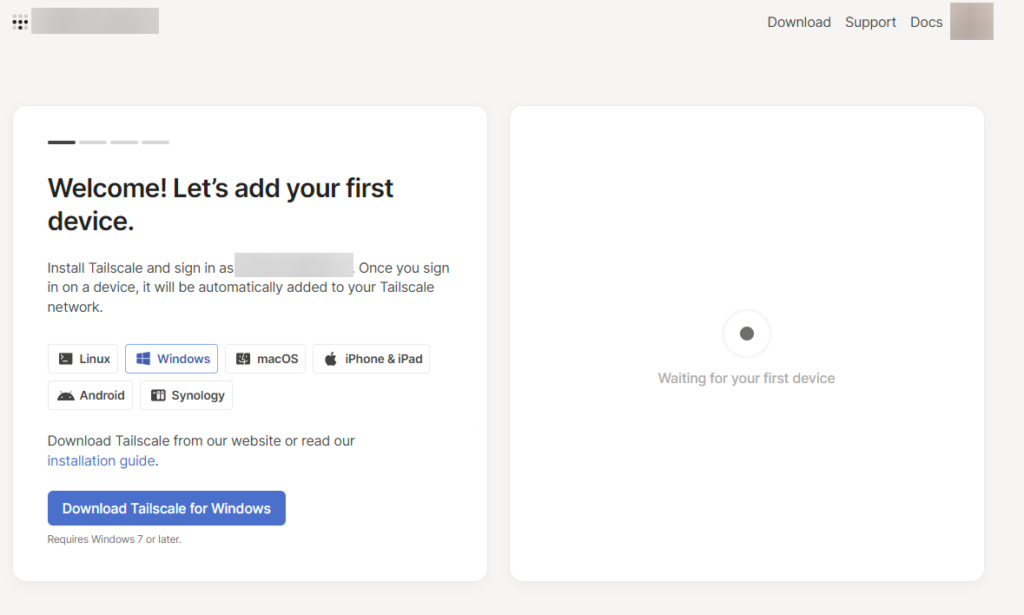Pick Synology as your device type
1024x615 pixels.
point(186,394)
